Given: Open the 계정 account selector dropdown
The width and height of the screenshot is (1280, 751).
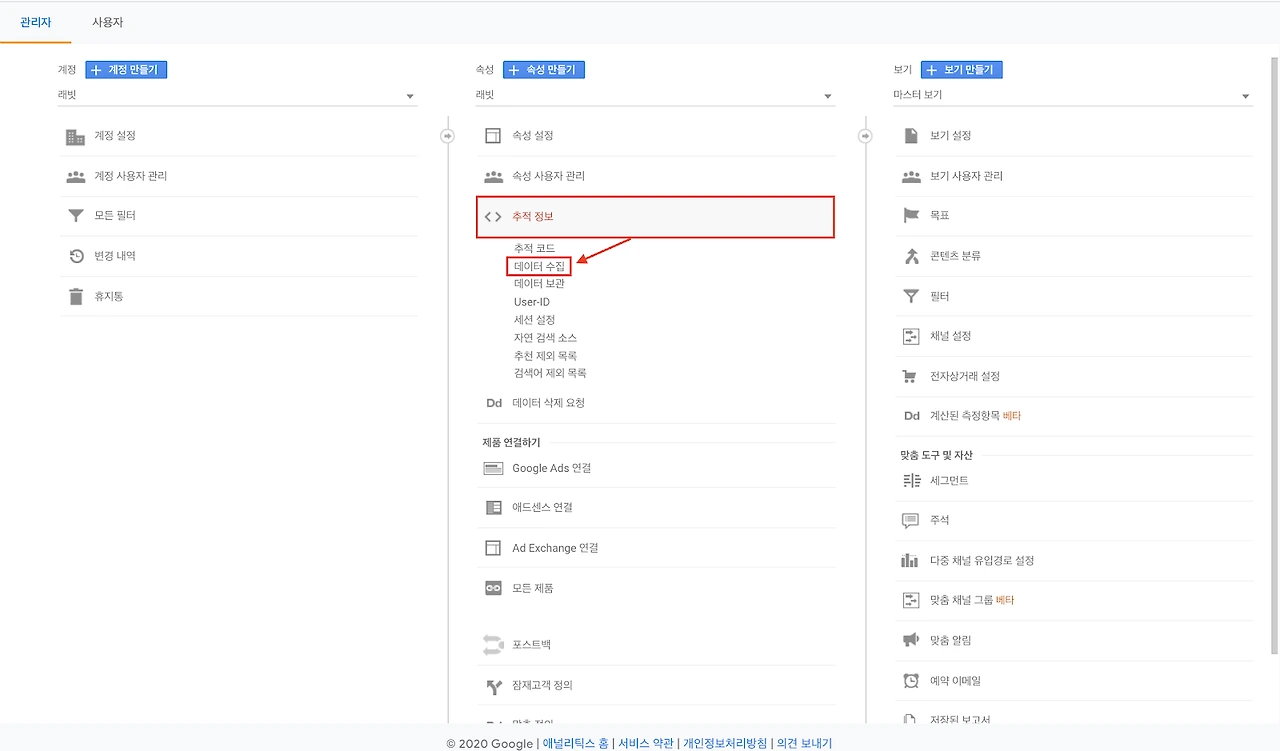Looking at the screenshot, I should point(237,96).
